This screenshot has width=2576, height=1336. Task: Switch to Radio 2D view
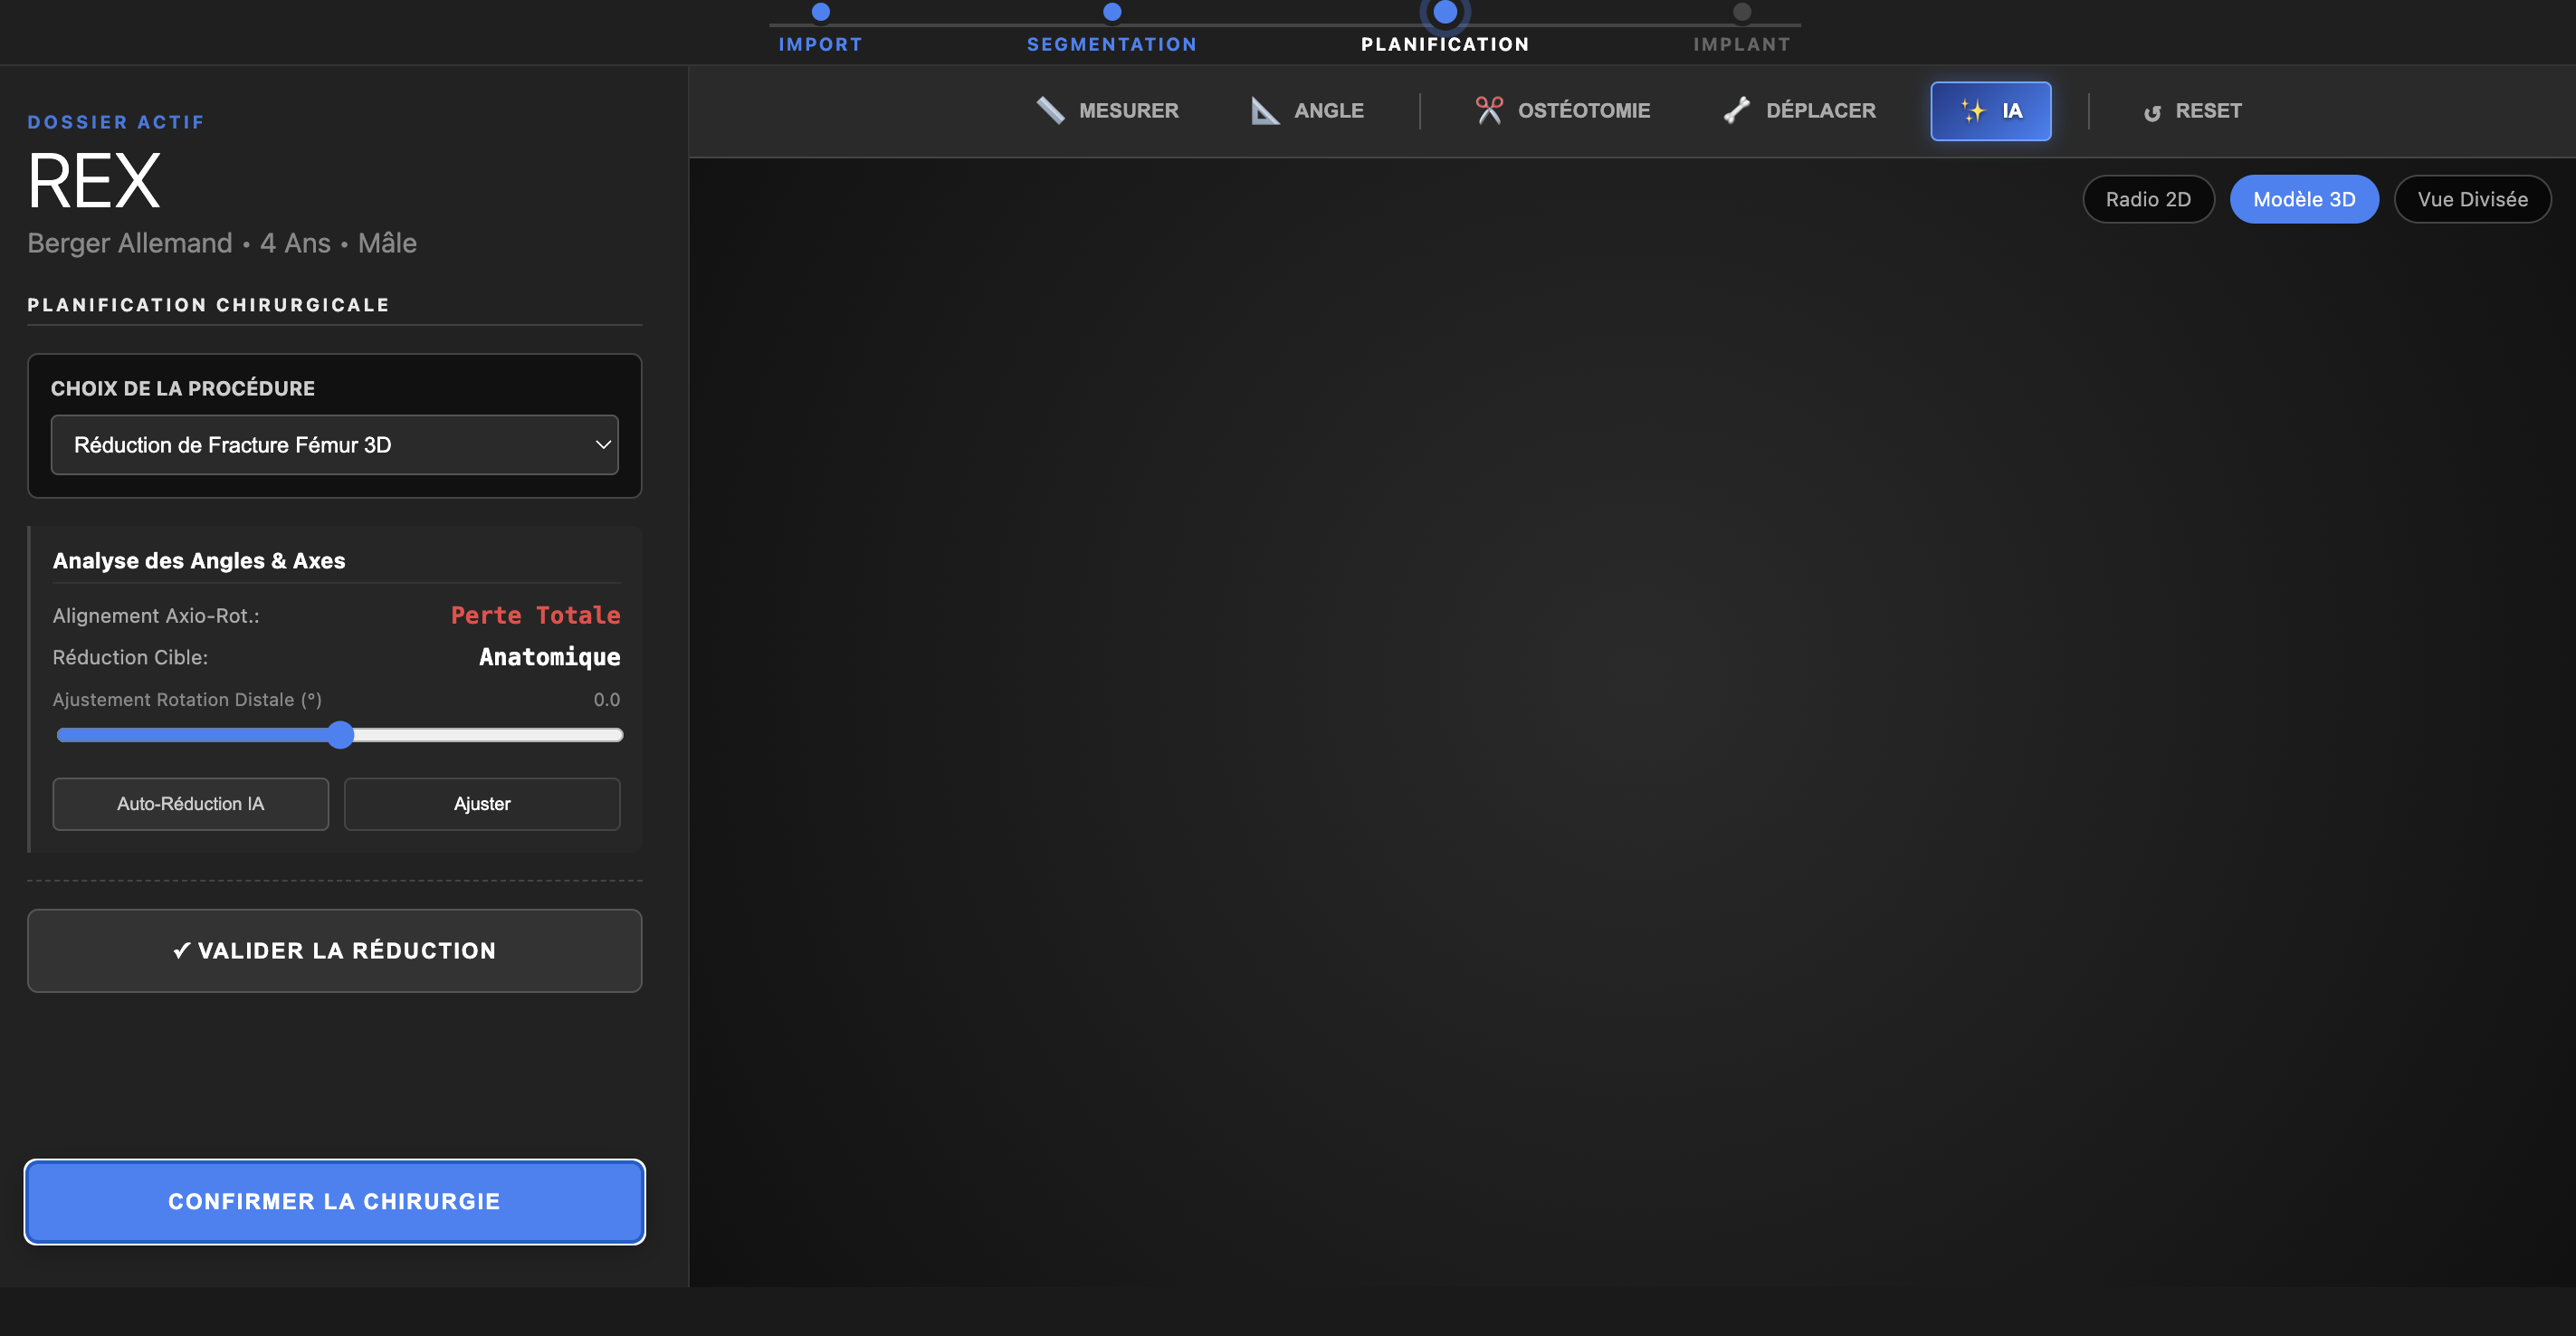2148,199
